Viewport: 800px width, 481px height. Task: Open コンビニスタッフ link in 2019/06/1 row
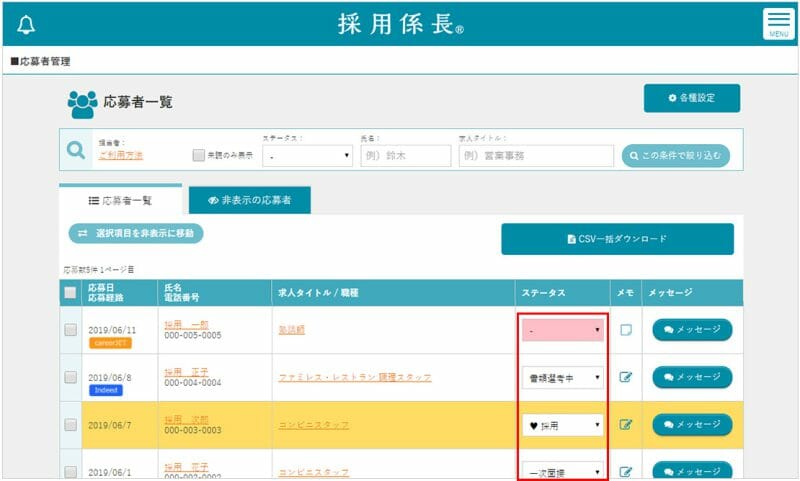pos(314,472)
